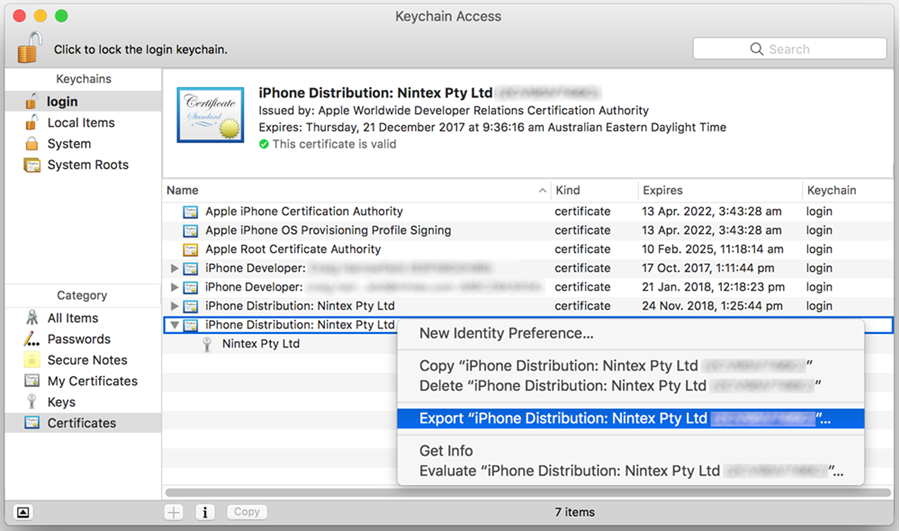Screen dimensions: 900x531
Task: Click icon of Apple iPhone Certification Authority
Action: pyautogui.click(x=191, y=212)
